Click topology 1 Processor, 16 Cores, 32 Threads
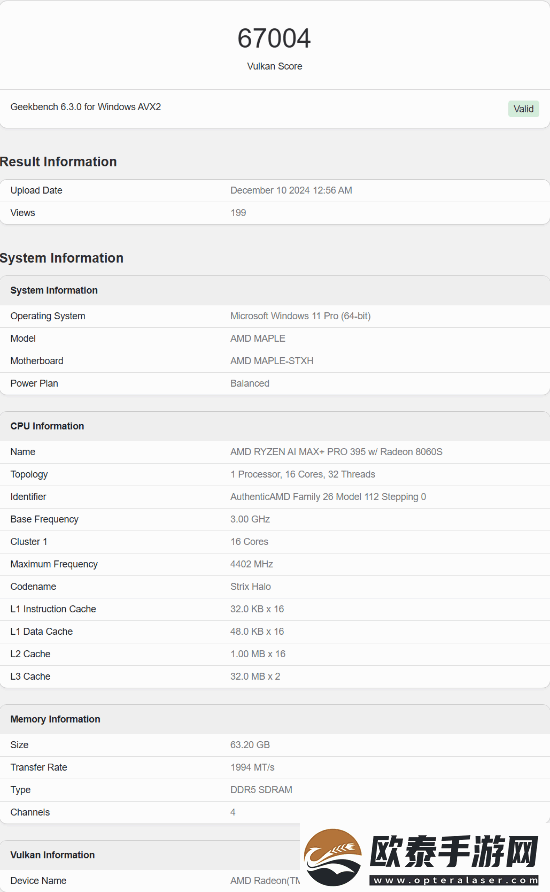 303,474
